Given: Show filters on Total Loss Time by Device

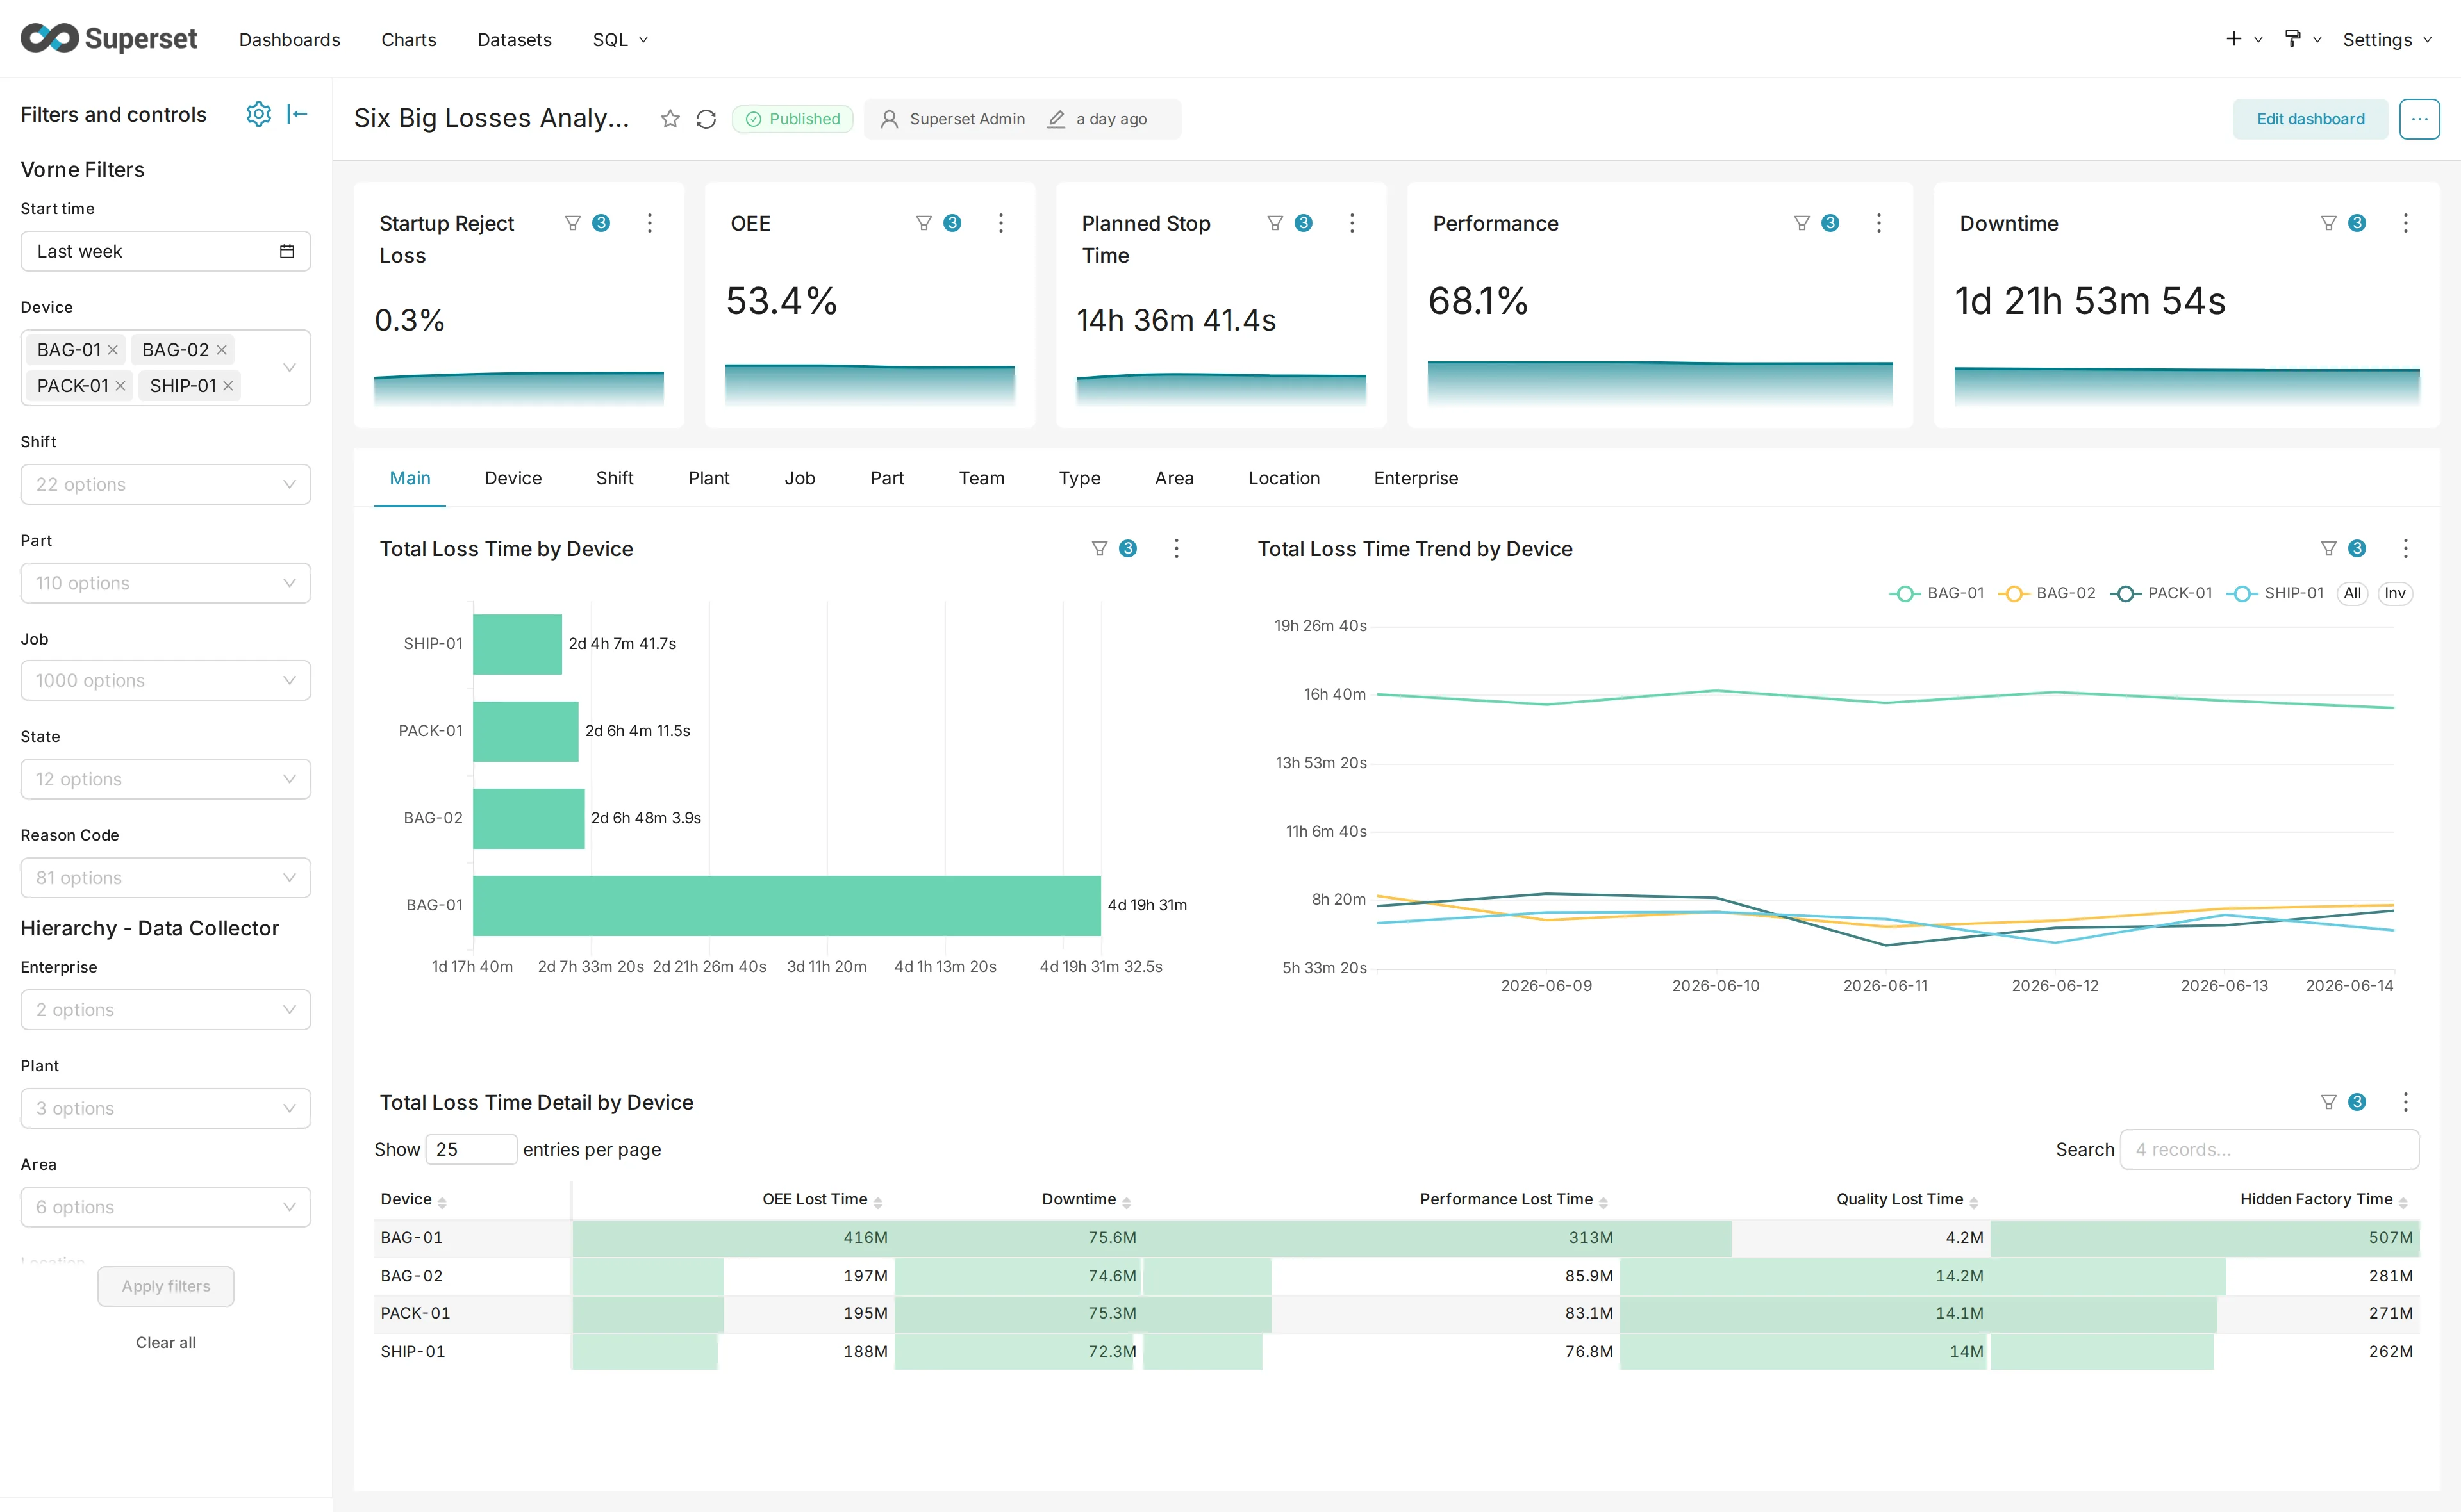Looking at the screenshot, I should [1114, 548].
